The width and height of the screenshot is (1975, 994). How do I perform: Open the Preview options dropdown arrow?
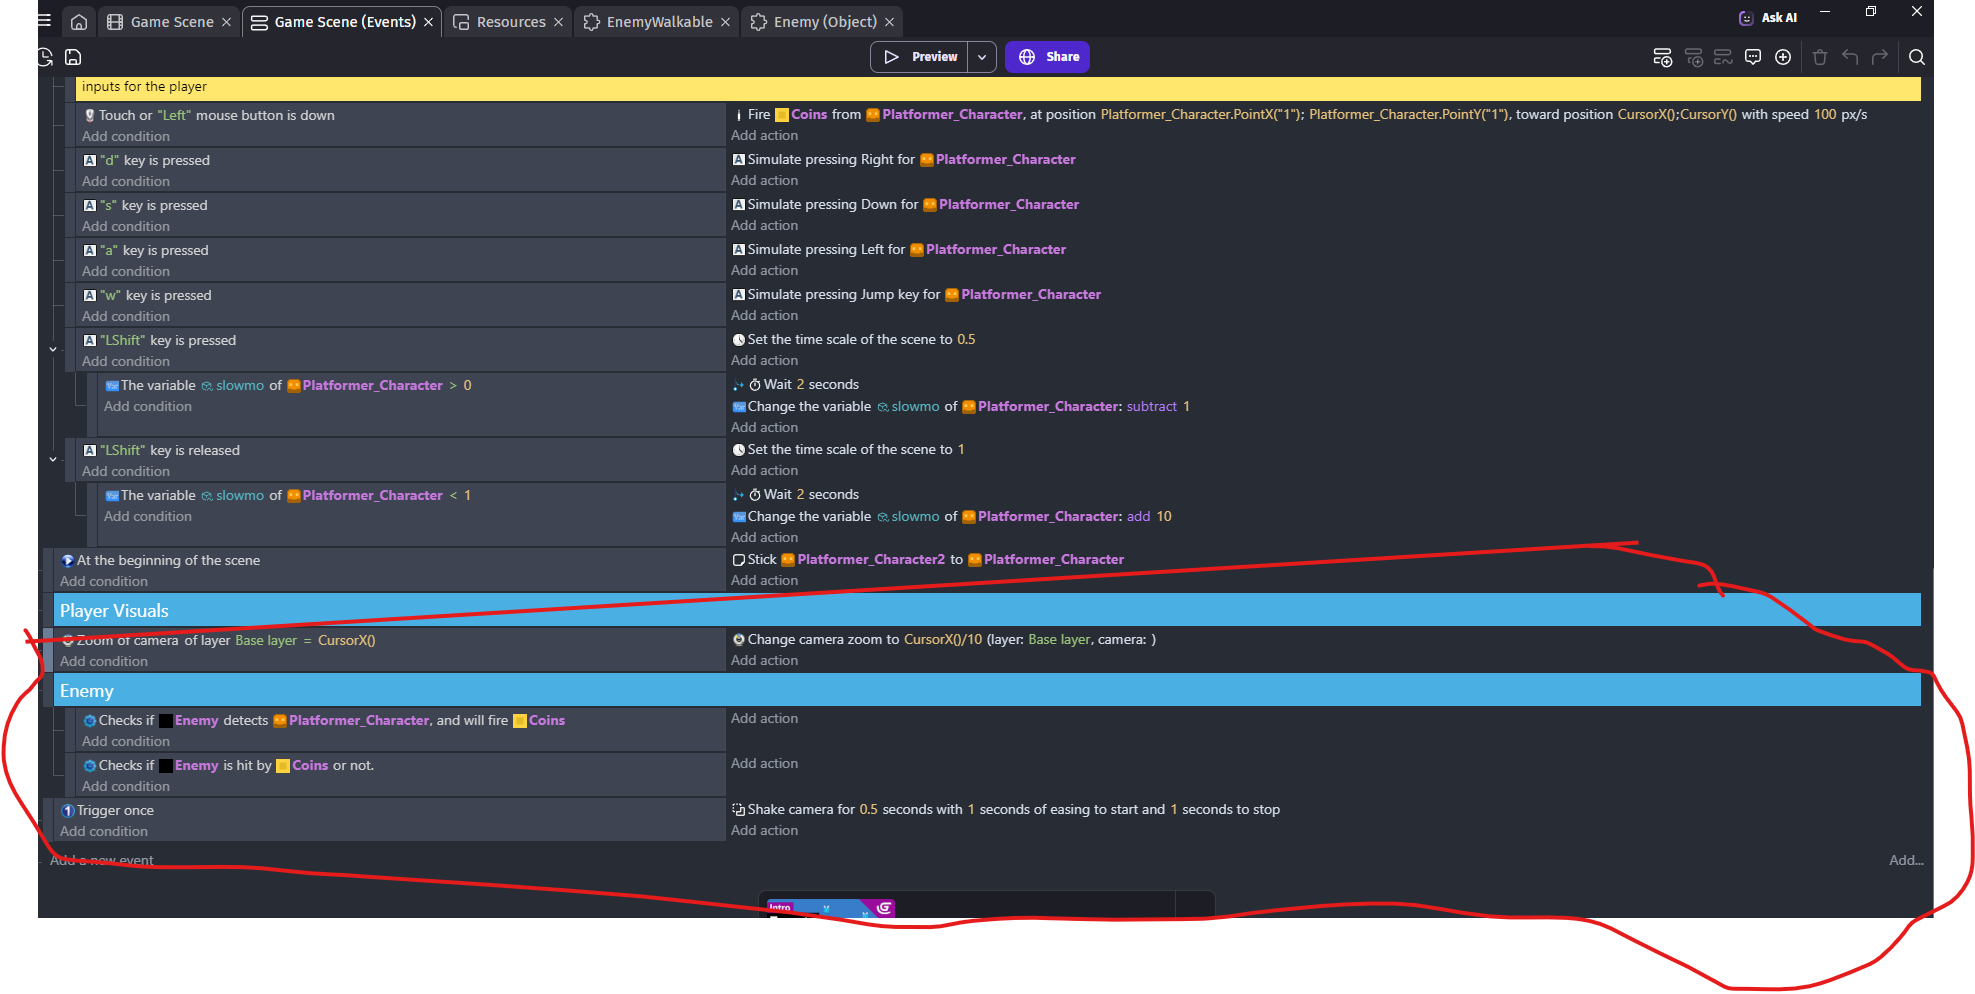[x=982, y=57]
